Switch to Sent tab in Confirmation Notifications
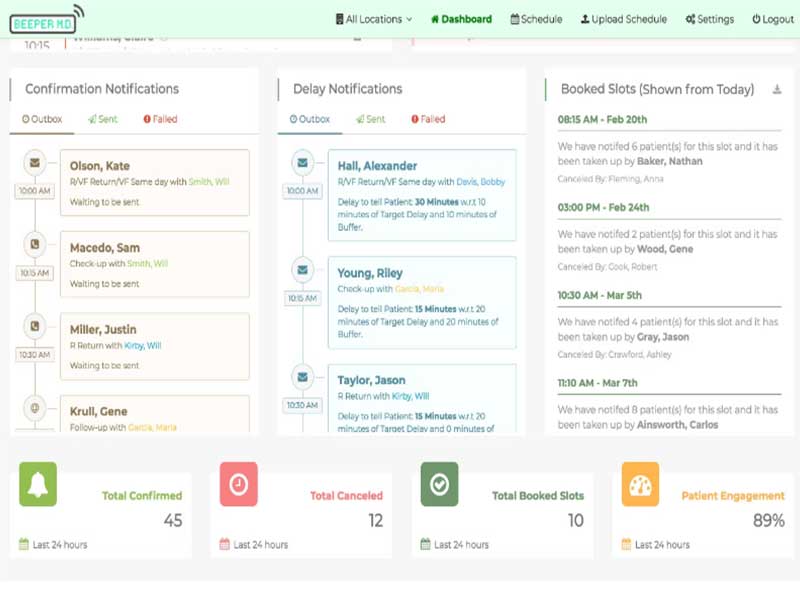 tap(103, 119)
